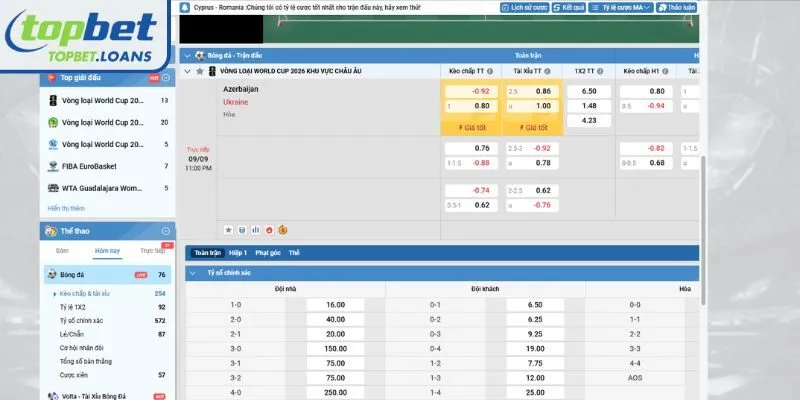Open the Lịch sử cược button

pos(524,7)
